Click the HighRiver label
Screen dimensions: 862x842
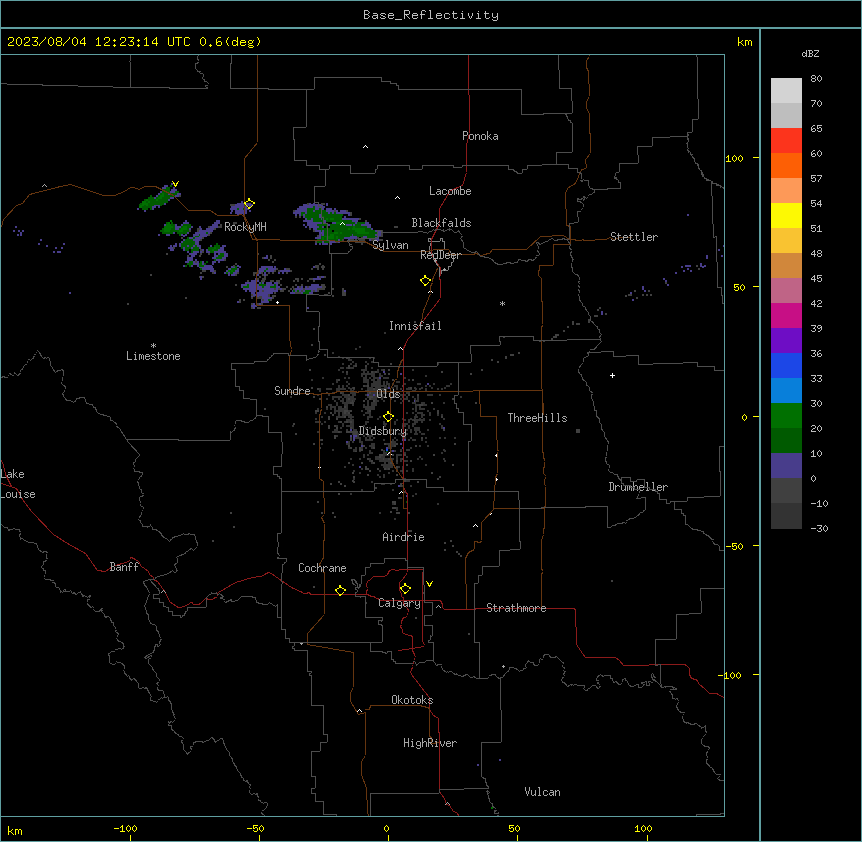coord(430,743)
